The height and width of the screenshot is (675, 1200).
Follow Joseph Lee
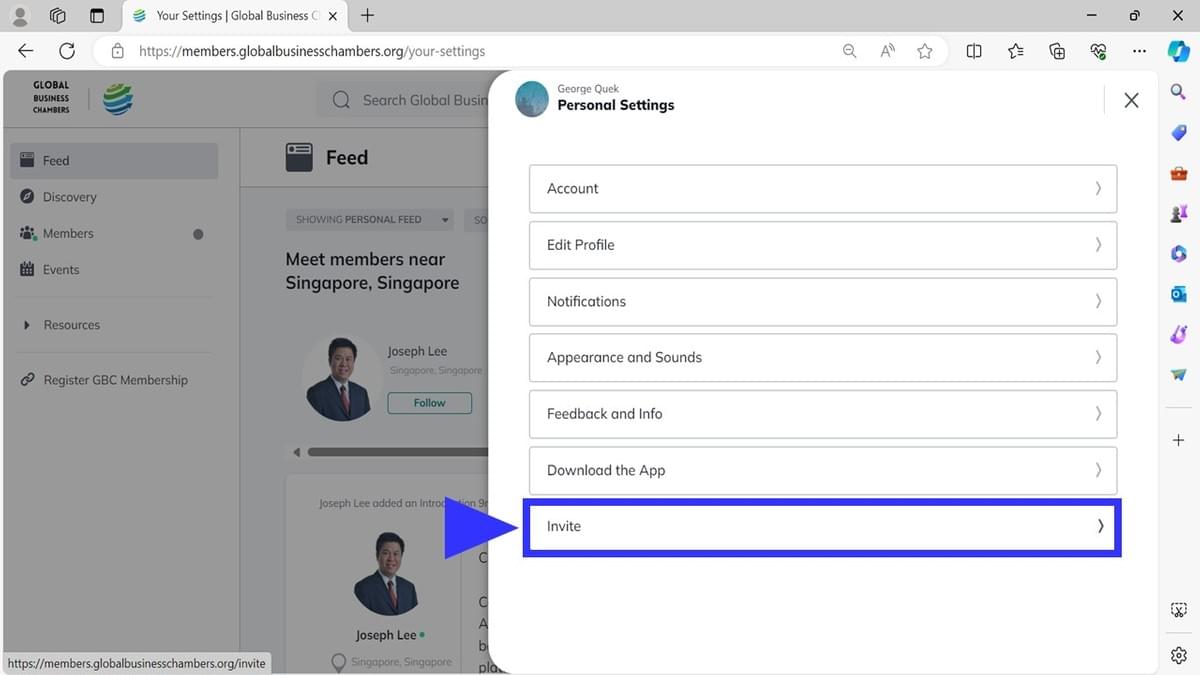coord(430,403)
